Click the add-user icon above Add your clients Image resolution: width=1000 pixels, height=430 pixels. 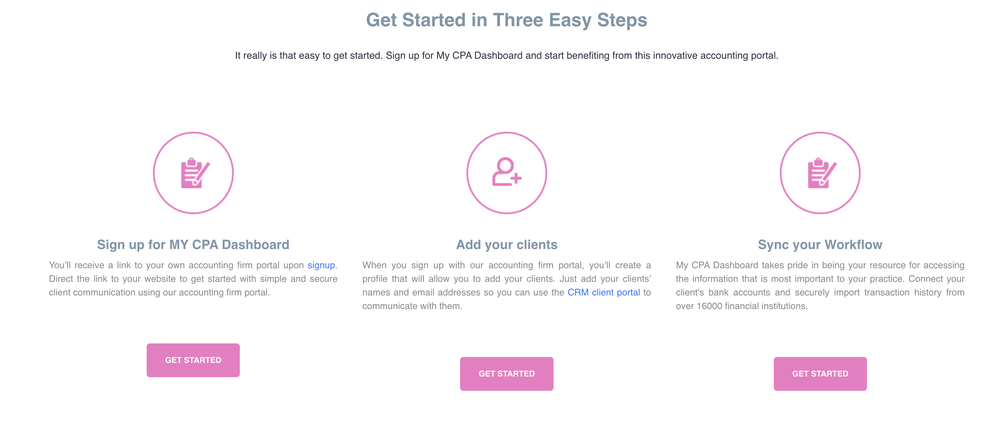point(507,173)
